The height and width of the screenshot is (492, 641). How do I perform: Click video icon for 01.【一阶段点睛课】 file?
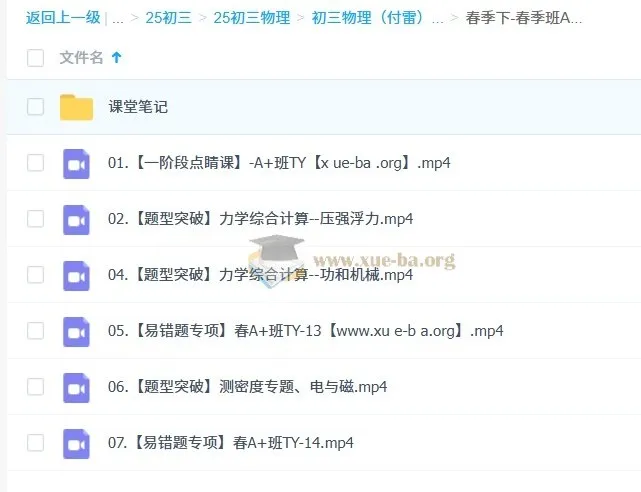pyautogui.click(x=76, y=163)
